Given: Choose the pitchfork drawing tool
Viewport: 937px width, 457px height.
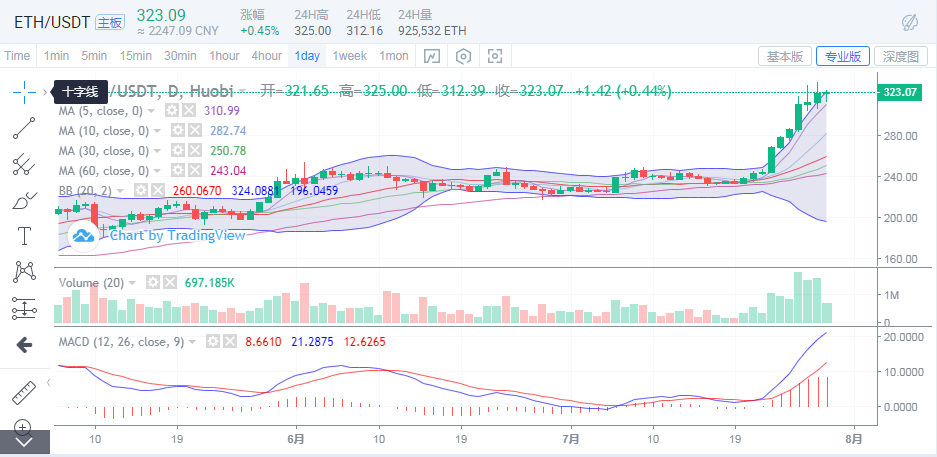Looking at the screenshot, I should pyautogui.click(x=24, y=164).
